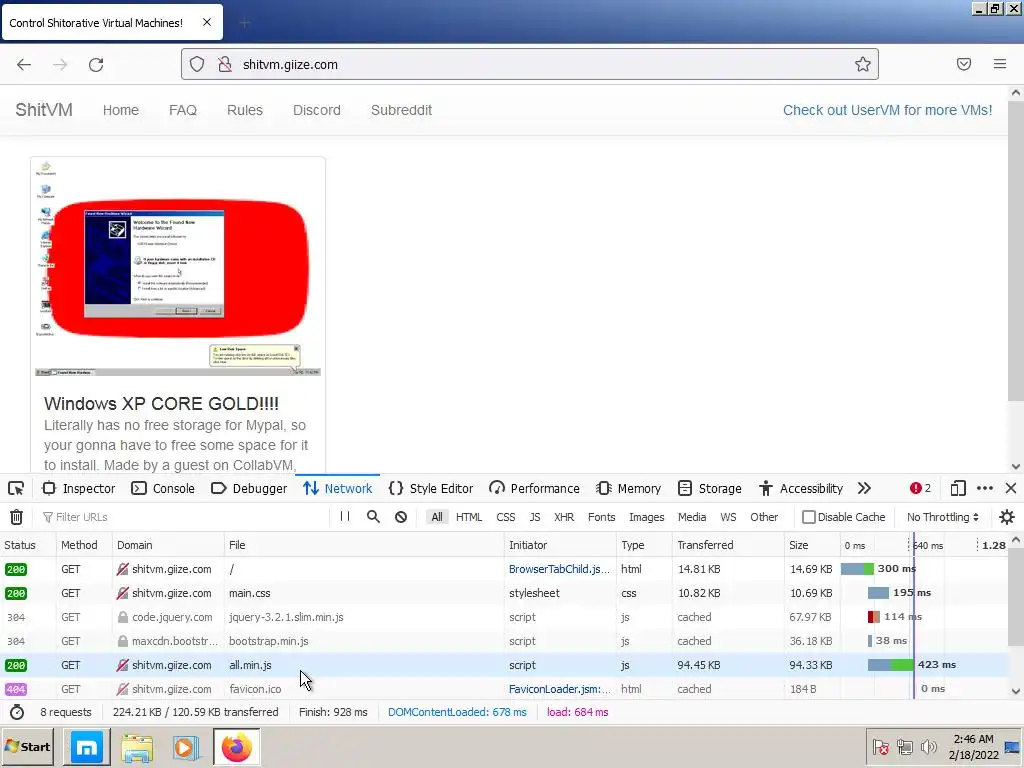Open Firefox from the taskbar
The image size is (1024, 768).
[236, 747]
